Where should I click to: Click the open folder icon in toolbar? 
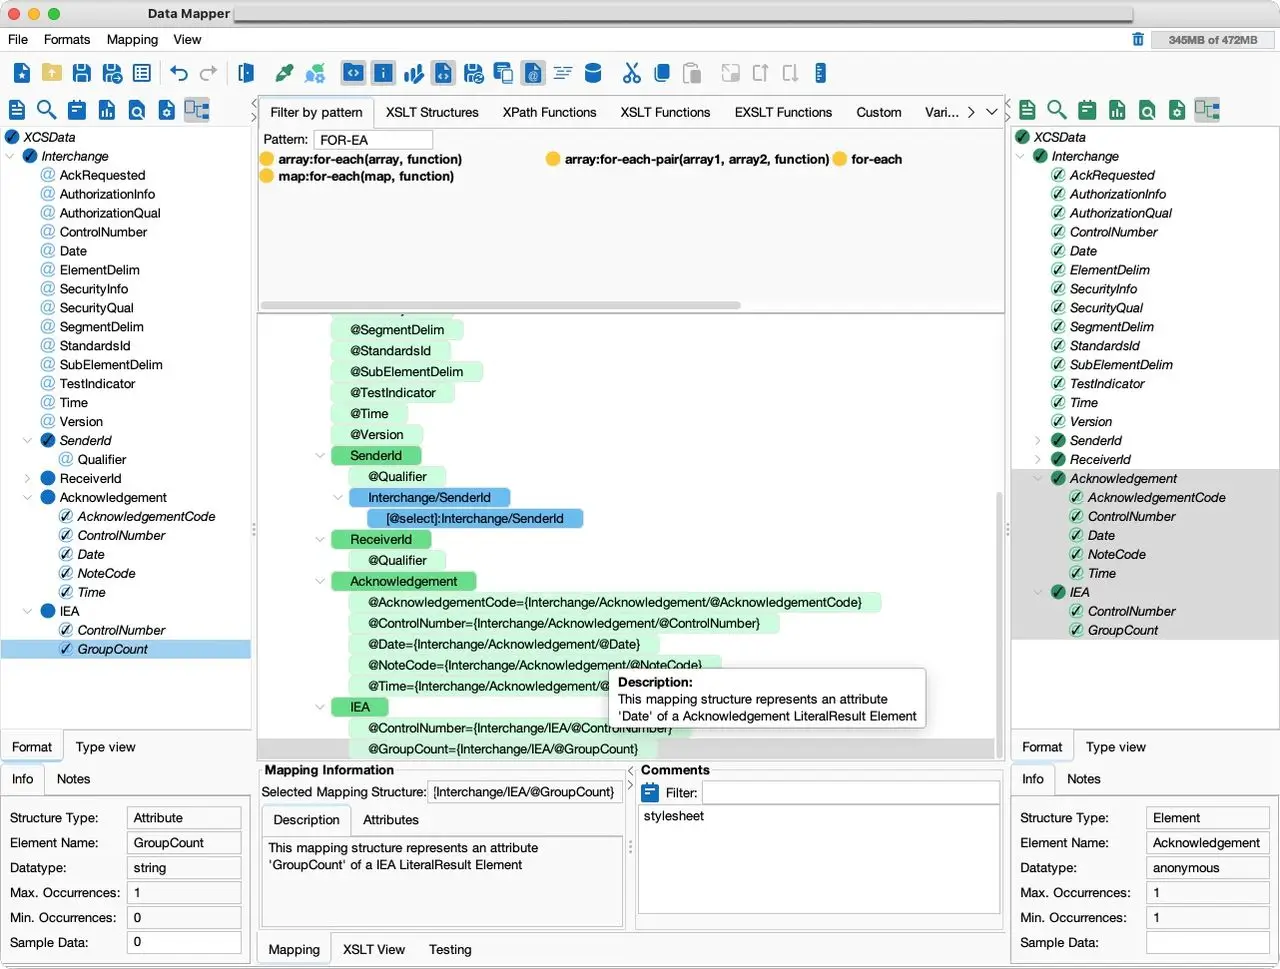[52, 73]
